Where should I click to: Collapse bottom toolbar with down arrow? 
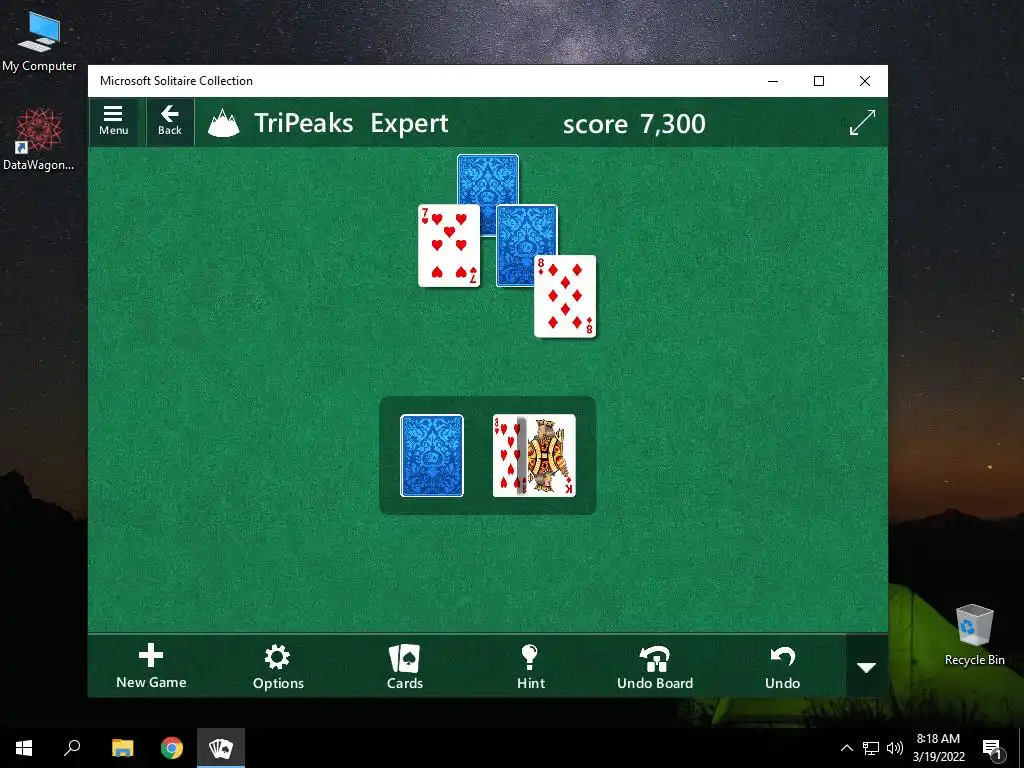pos(867,667)
